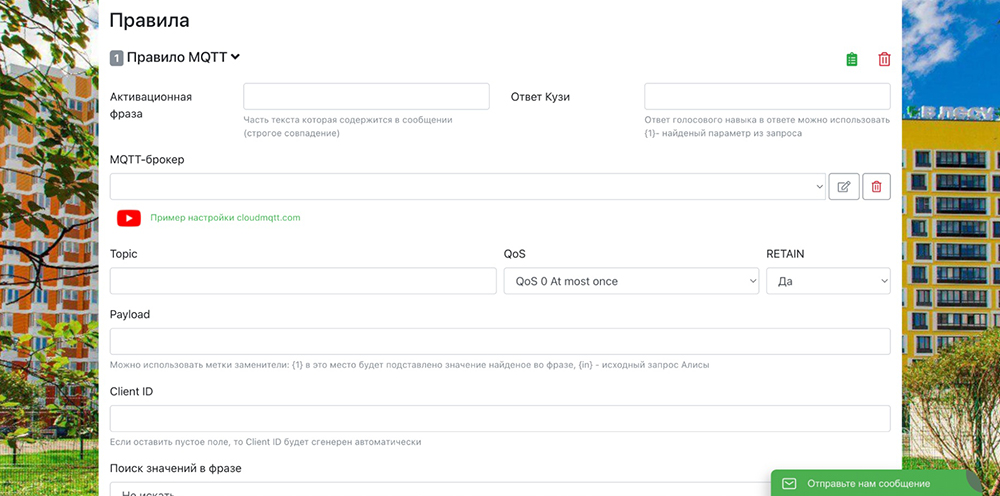Delete the MQTT rule with red trash icon
1000x496 pixels.
pos(884,59)
